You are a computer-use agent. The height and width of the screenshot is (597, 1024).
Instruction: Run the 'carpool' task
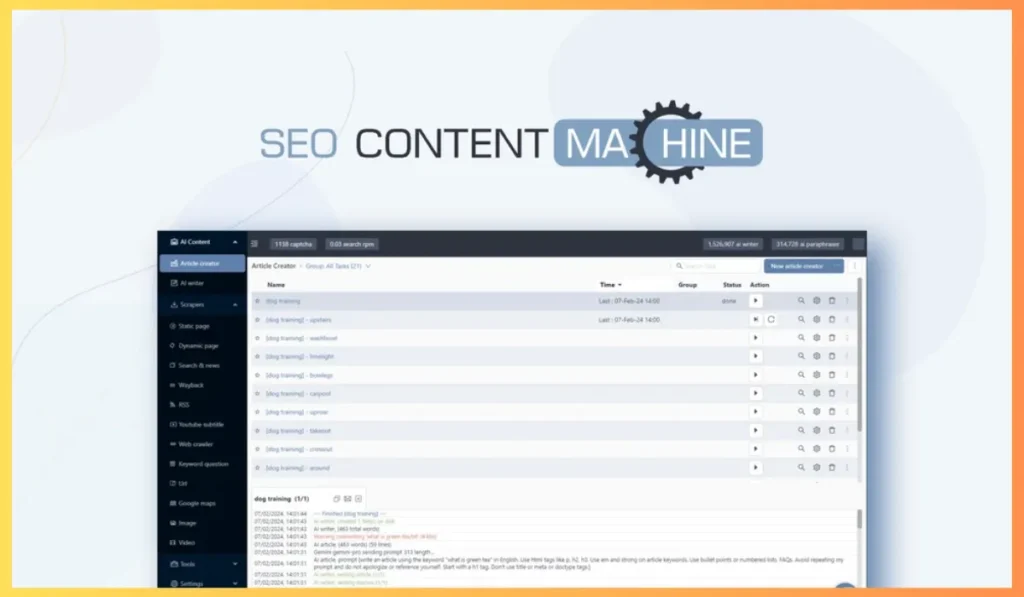click(756, 393)
